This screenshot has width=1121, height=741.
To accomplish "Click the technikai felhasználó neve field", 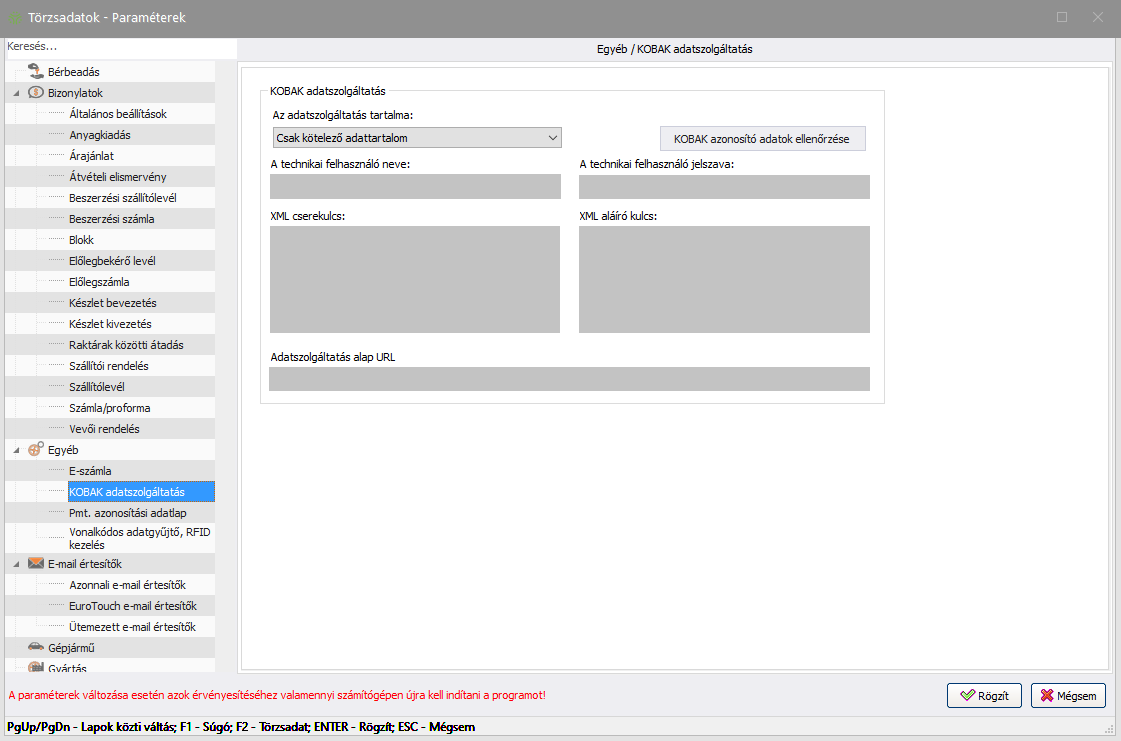I will [415, 187].
